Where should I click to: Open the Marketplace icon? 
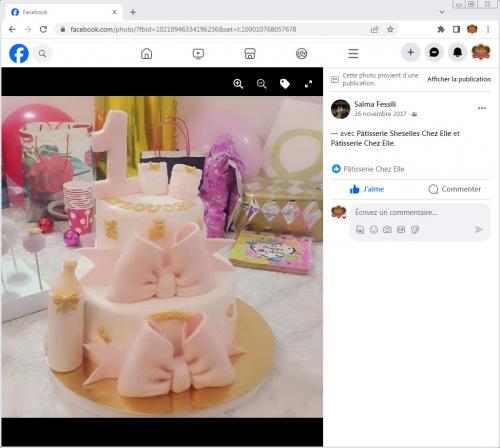250,53
